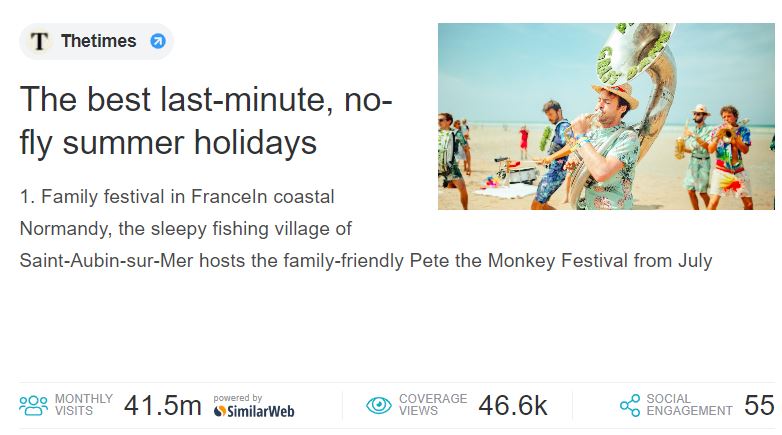This screenshot has height=435, width=782.
Task: Open the 'best last-minute, no-fly summer holidays' headline
Action: click(205, 121)
